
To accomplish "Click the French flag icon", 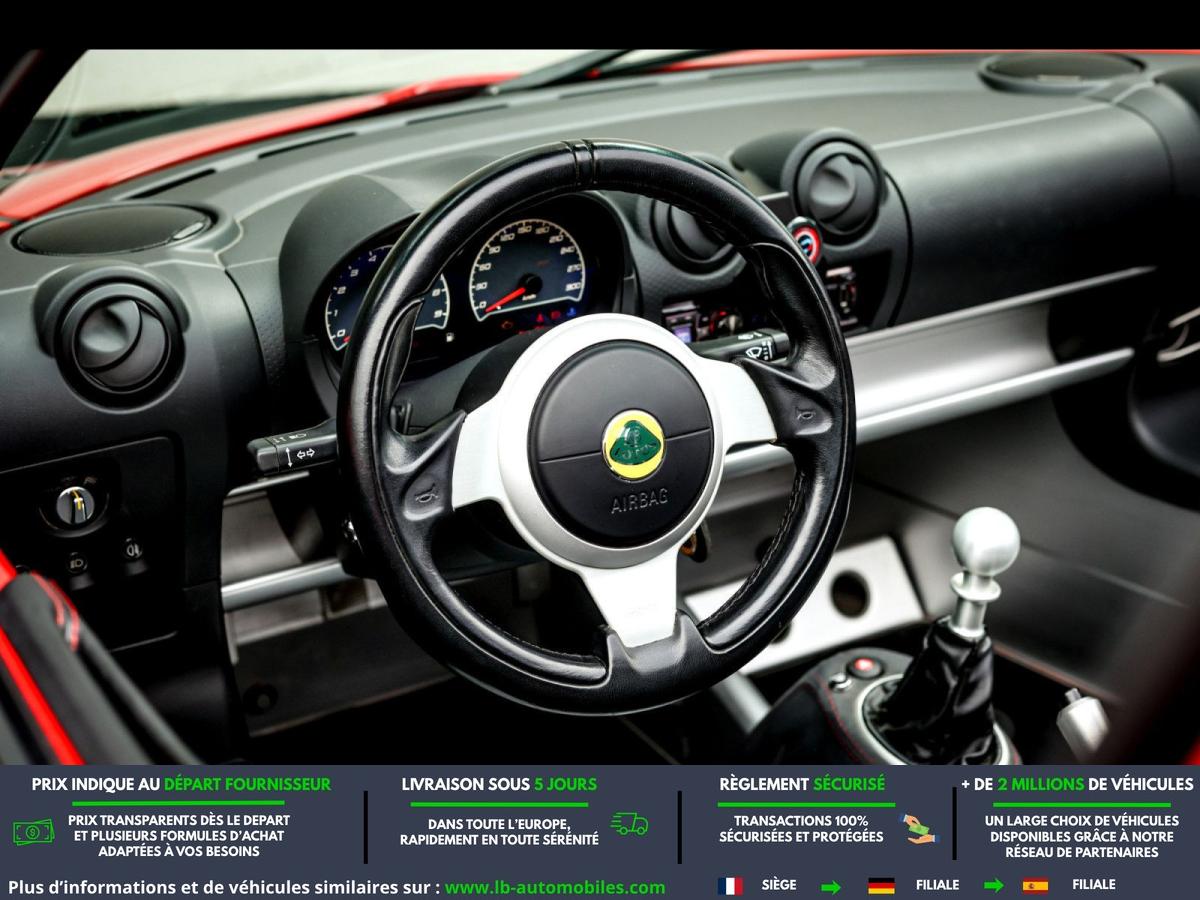I will (x=730, y=886).
